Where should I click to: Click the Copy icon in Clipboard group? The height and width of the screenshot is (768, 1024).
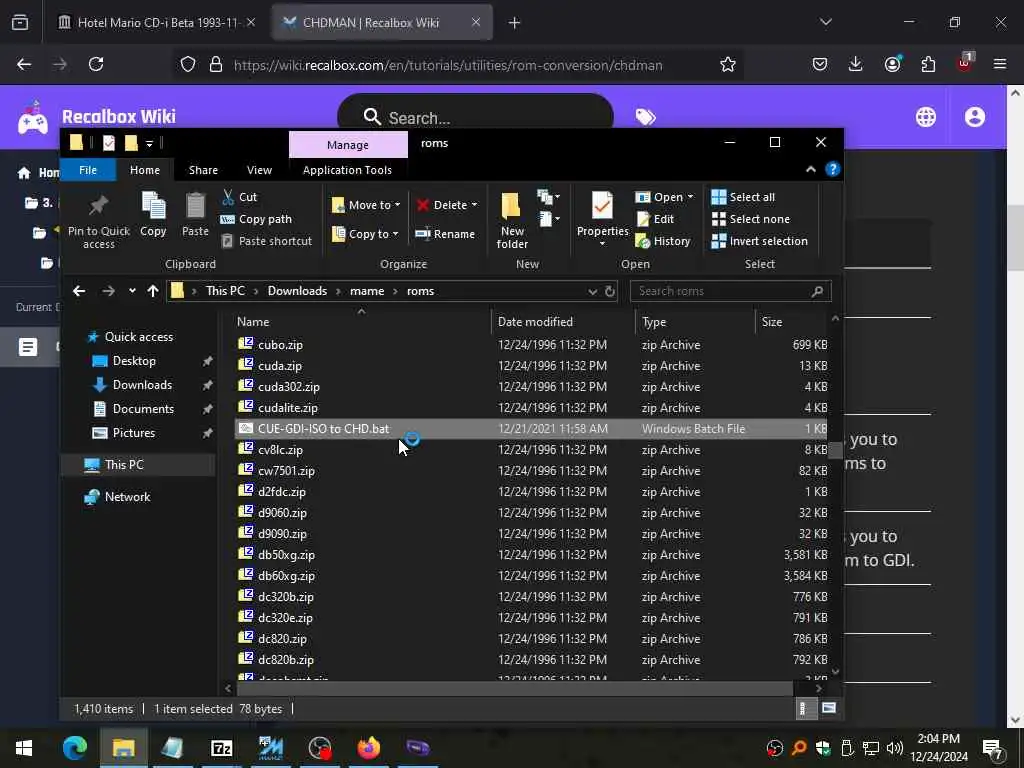[x=153, y=205]
